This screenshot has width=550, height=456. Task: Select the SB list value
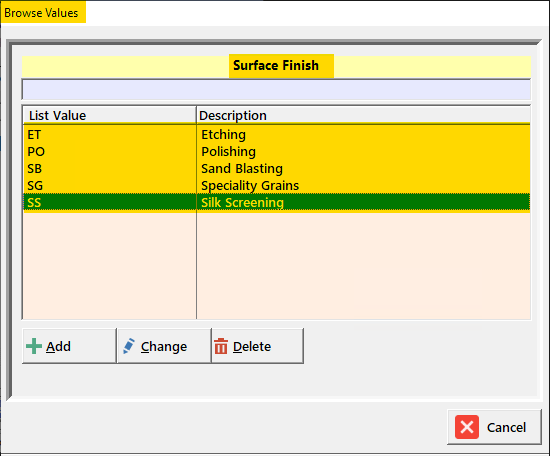(35, 169)
